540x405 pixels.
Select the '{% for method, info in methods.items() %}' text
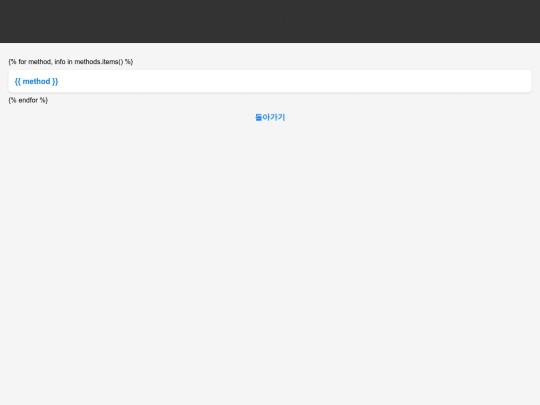click(x=71, y=62)
